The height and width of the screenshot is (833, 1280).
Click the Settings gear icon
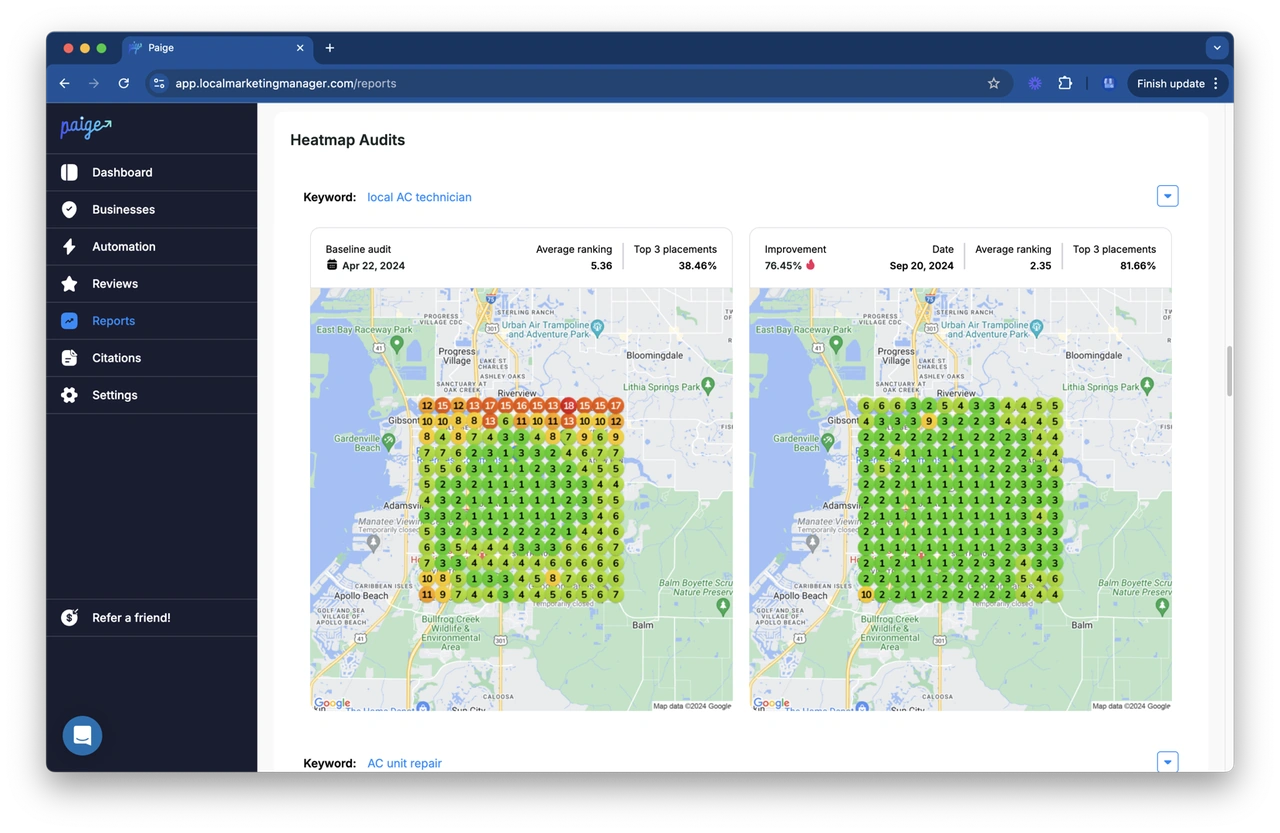(69, 395)
